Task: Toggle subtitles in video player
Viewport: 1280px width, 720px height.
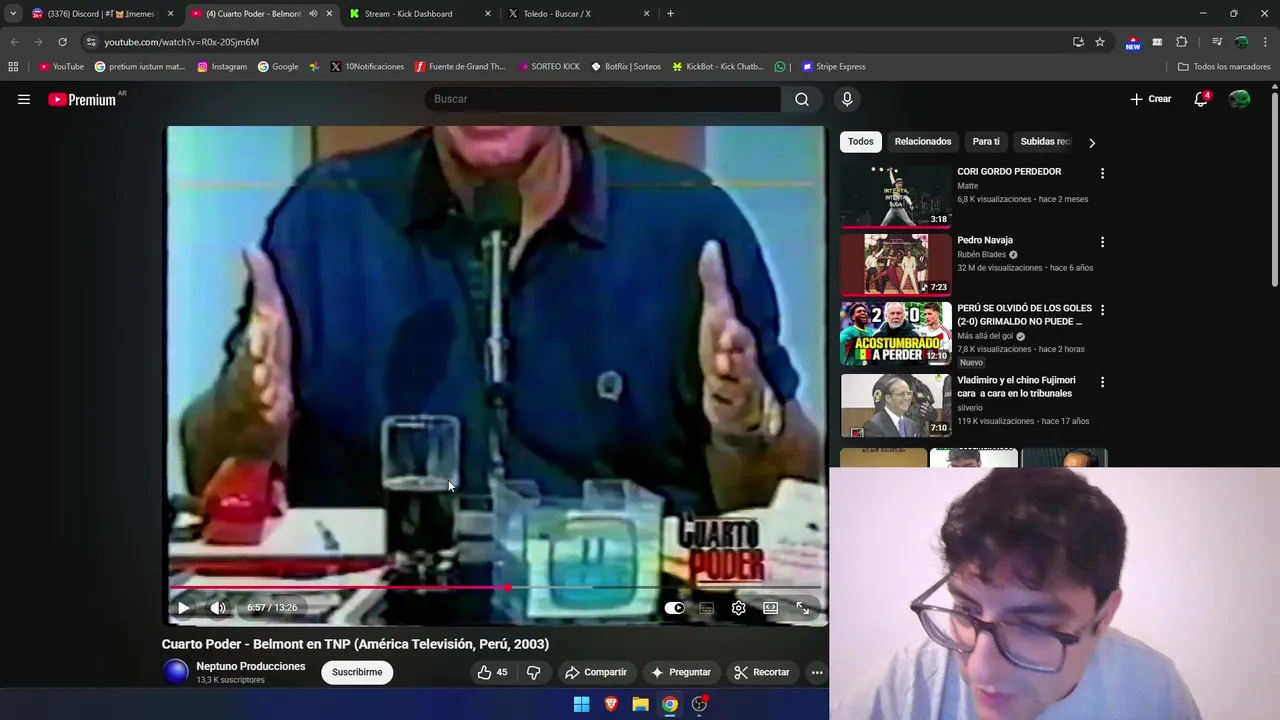Action: pyautogui.click(x=707, y=608)
